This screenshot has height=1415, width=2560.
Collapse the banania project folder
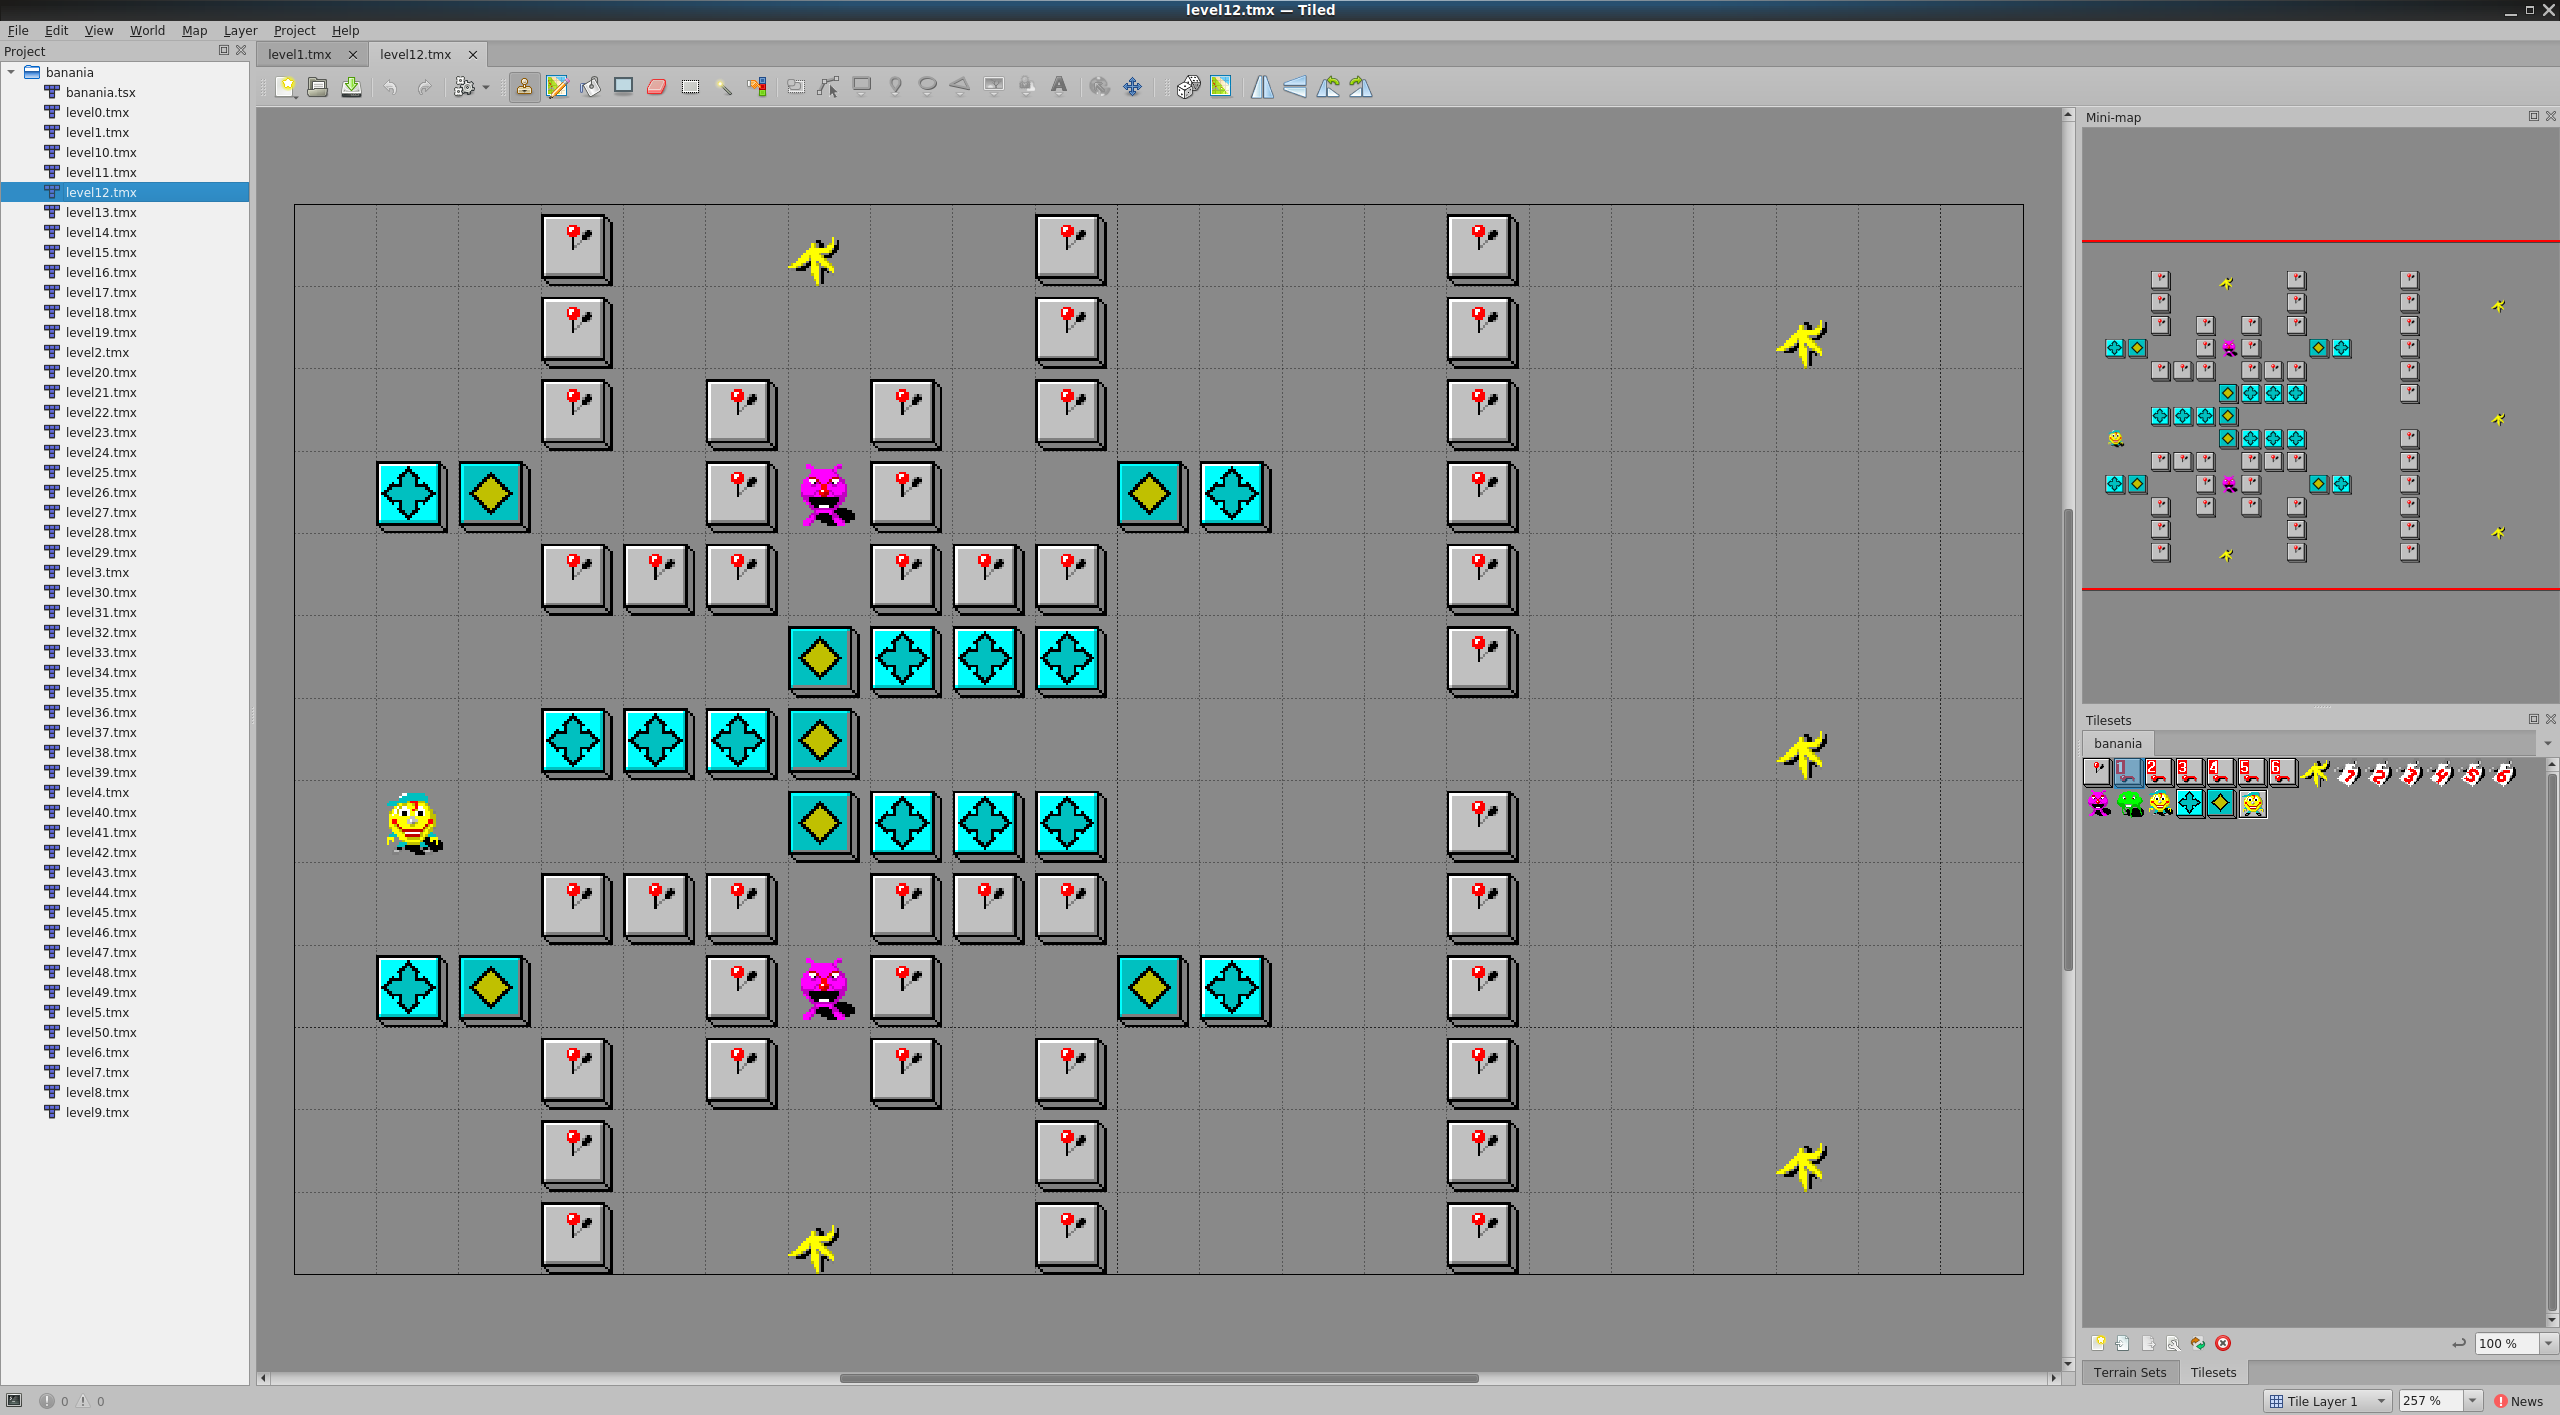[x=11, y=72]
